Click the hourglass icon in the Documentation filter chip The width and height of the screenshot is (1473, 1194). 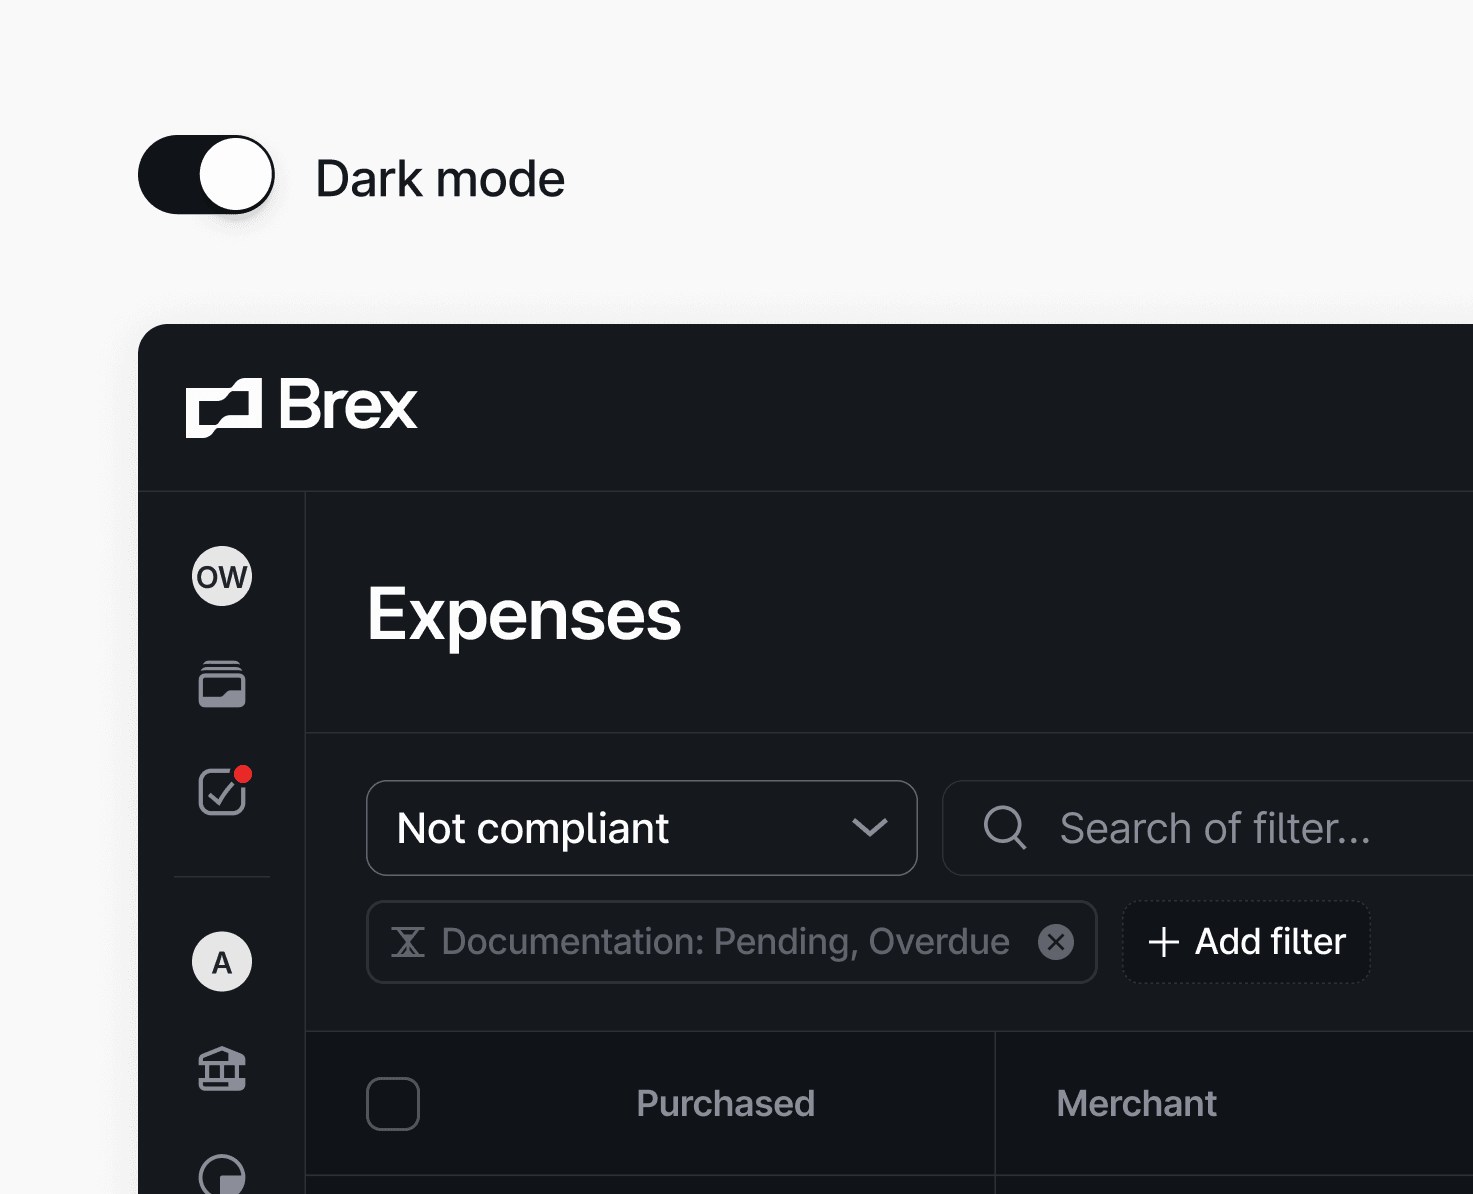click(408, 941)
